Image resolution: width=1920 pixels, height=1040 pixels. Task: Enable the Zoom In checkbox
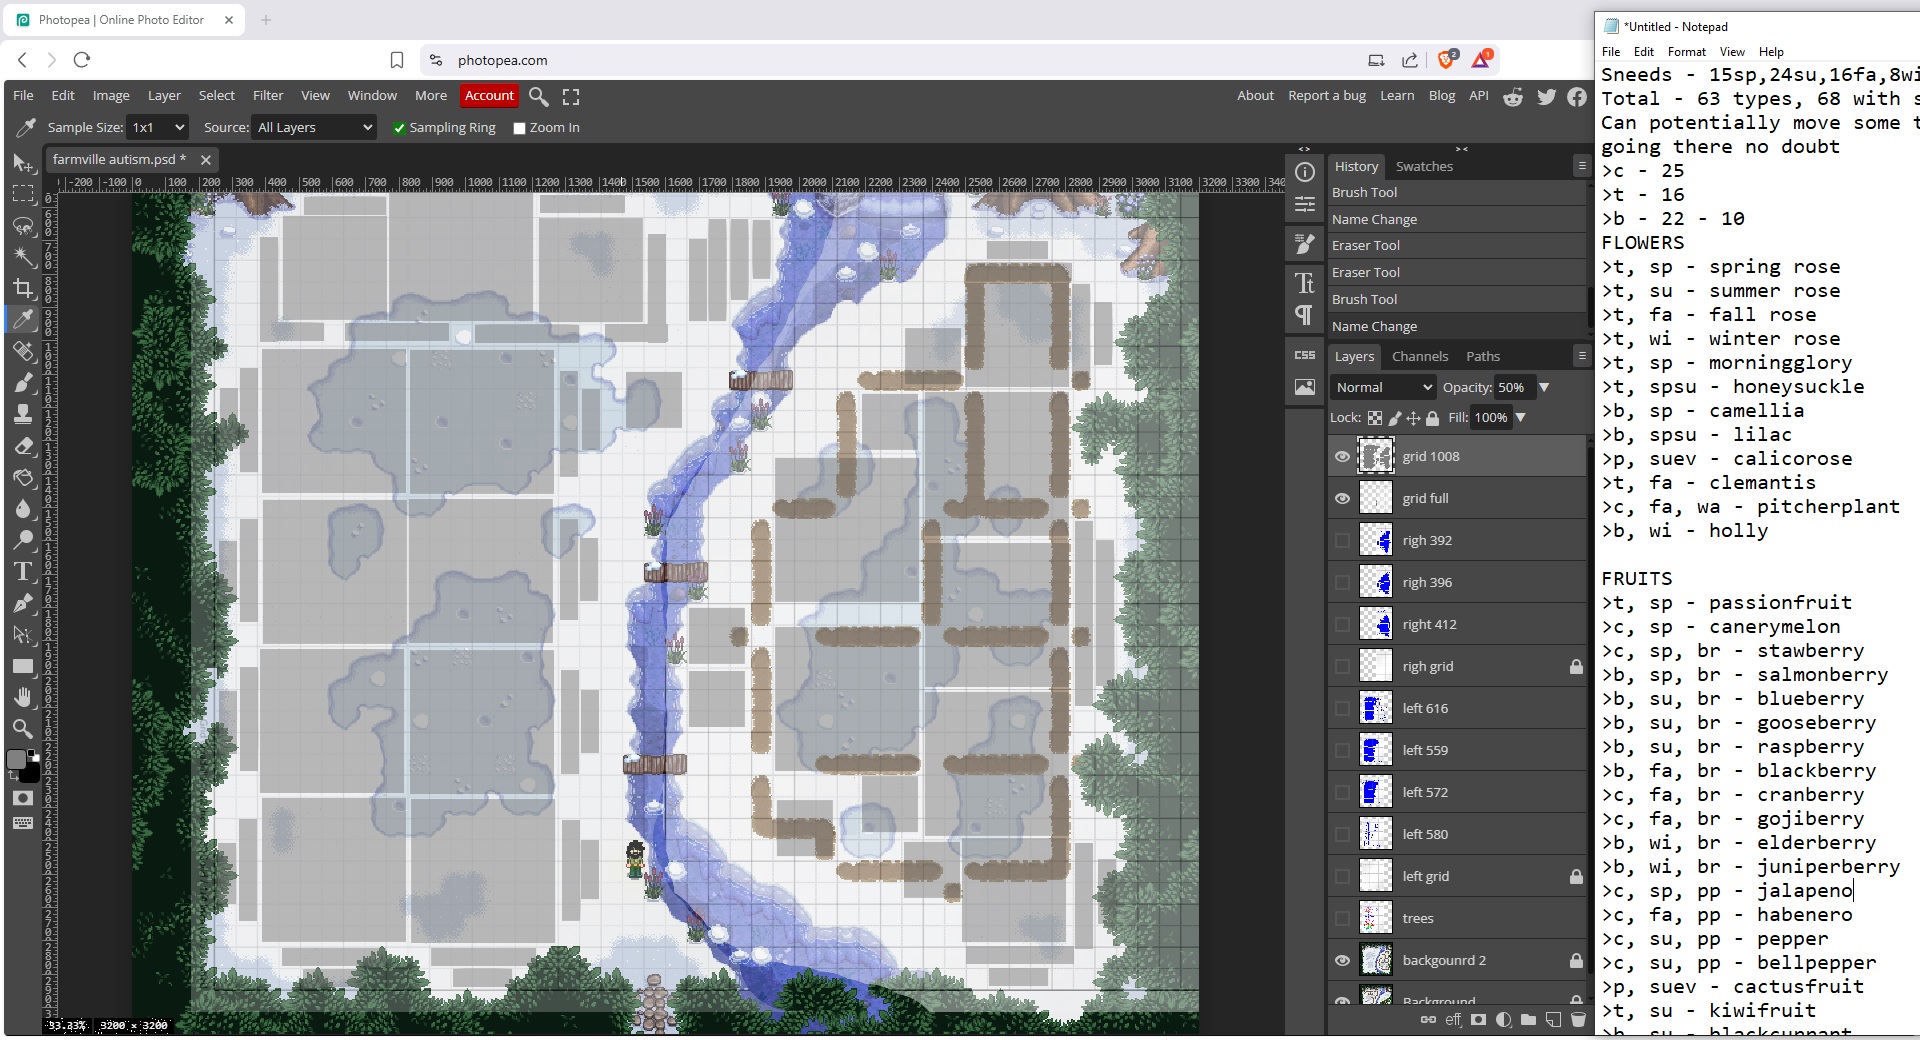point(519,128)
